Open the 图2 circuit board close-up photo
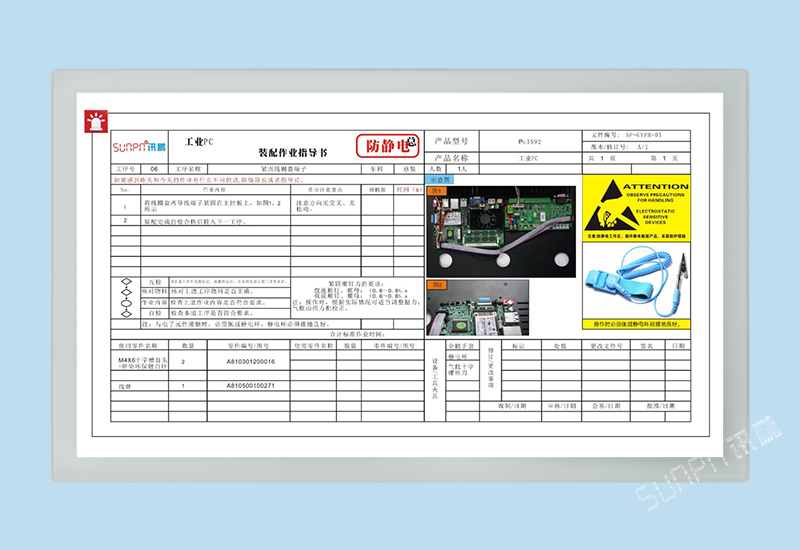The height and width of the screenshot is (550, 800). point(478,308)
